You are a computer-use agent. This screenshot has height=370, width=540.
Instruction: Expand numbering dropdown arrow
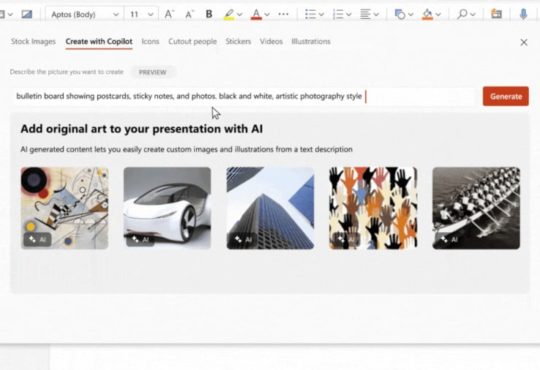pyautogui.click(x=349, y=14)
